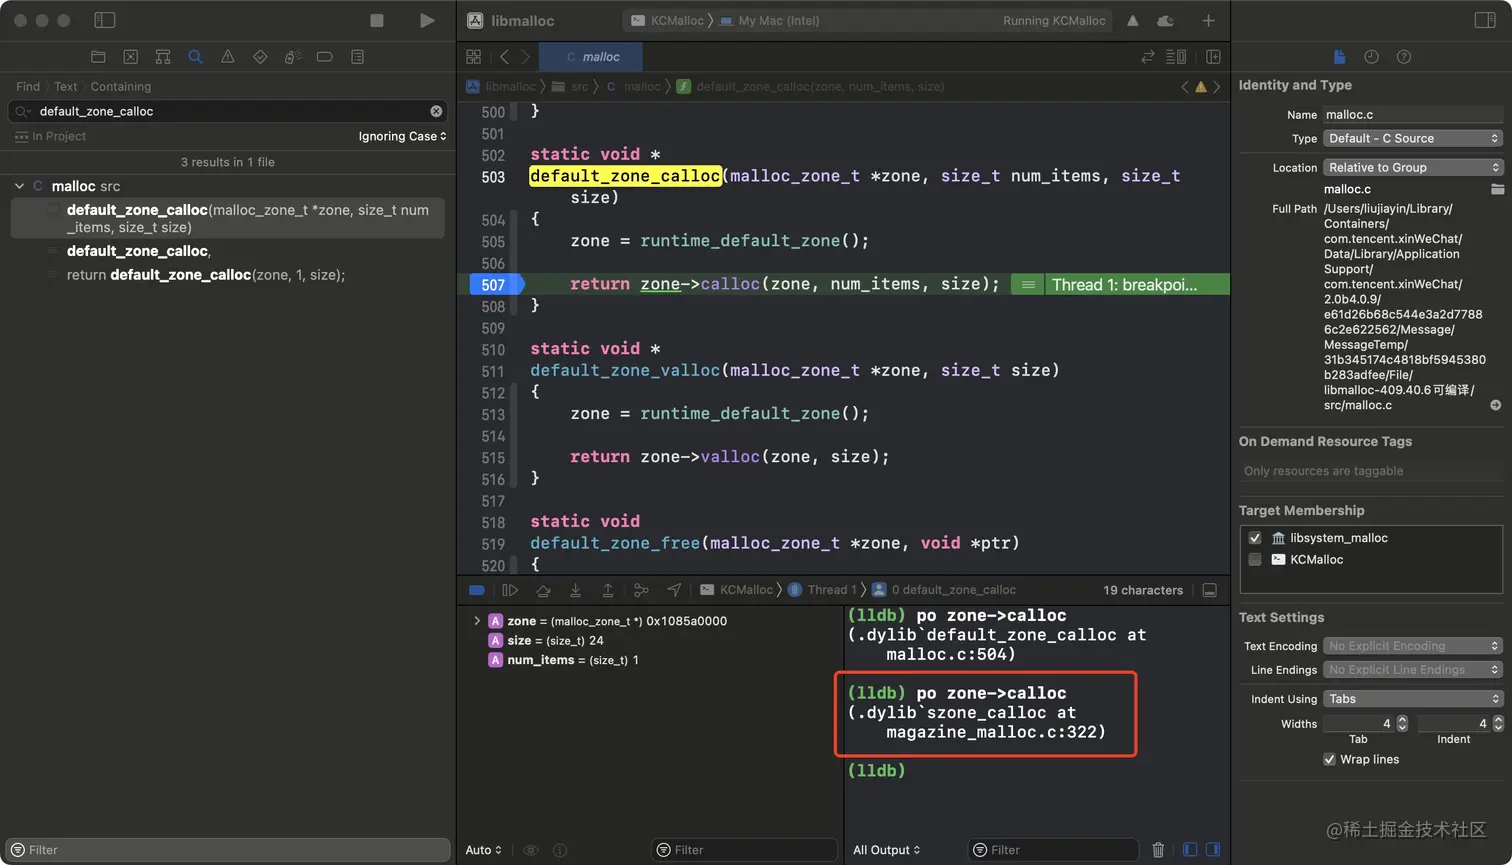The height and width of the screenshot is (865, 1512).
Task: Toggle the inspector sidebar button
Action: [1485, 20]
